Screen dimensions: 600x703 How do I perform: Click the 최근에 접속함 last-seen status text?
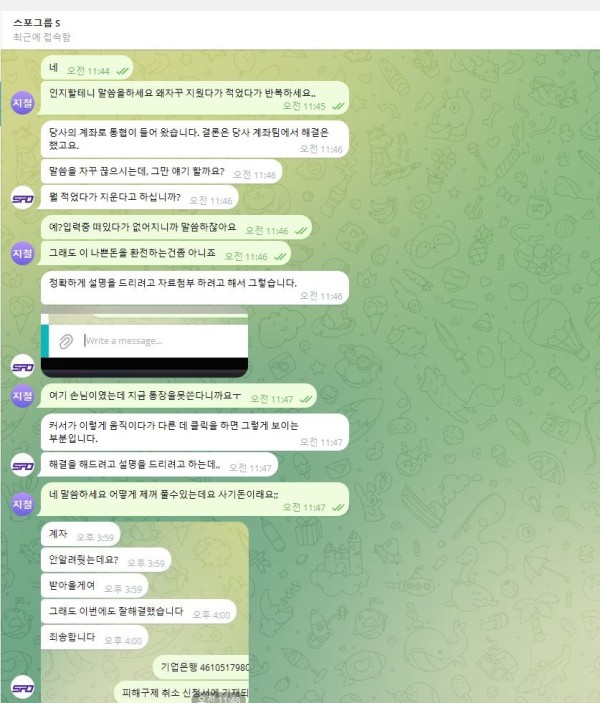42,37
